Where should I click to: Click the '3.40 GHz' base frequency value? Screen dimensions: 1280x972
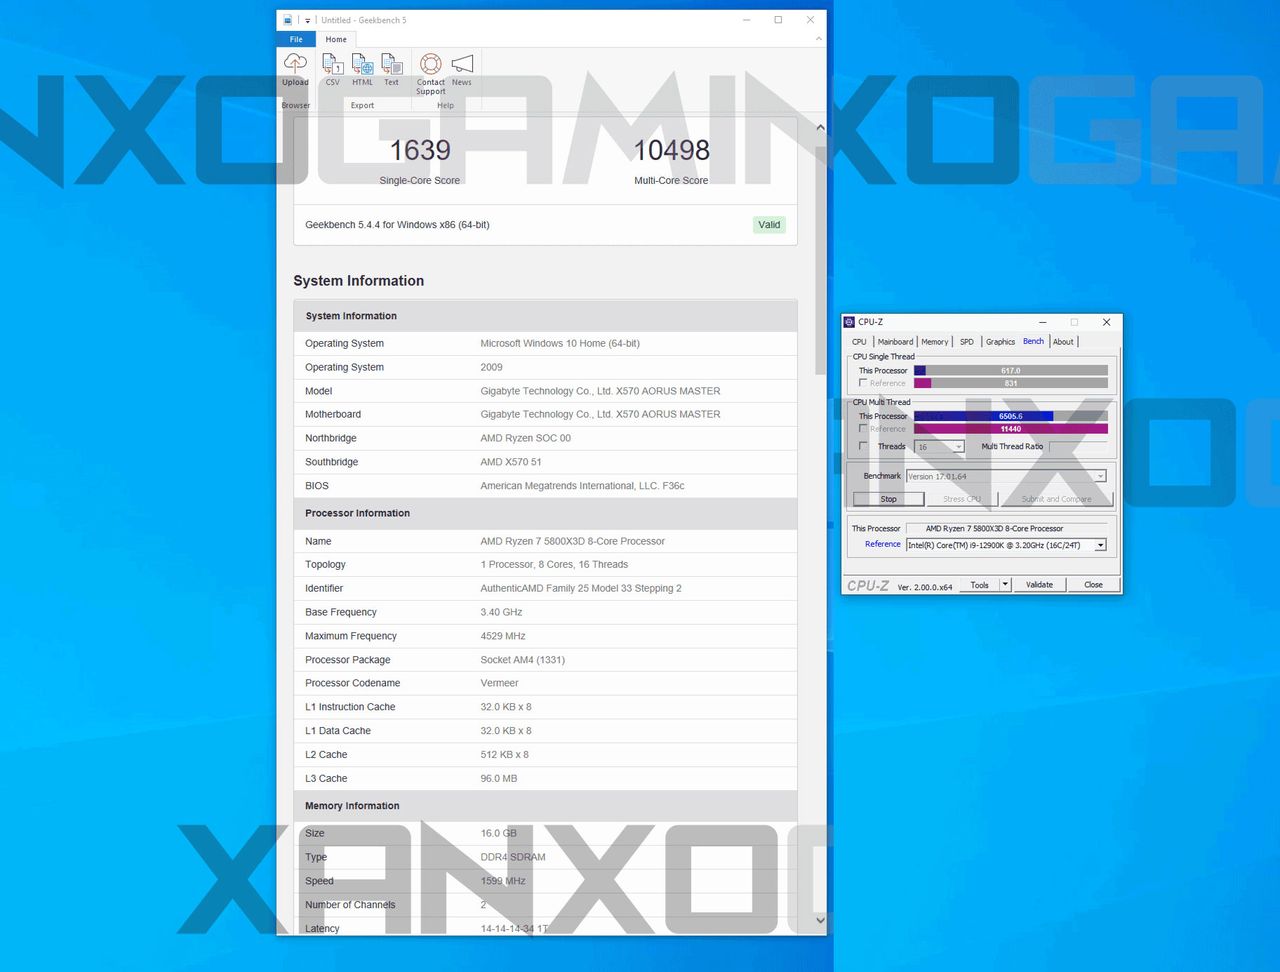502,612
